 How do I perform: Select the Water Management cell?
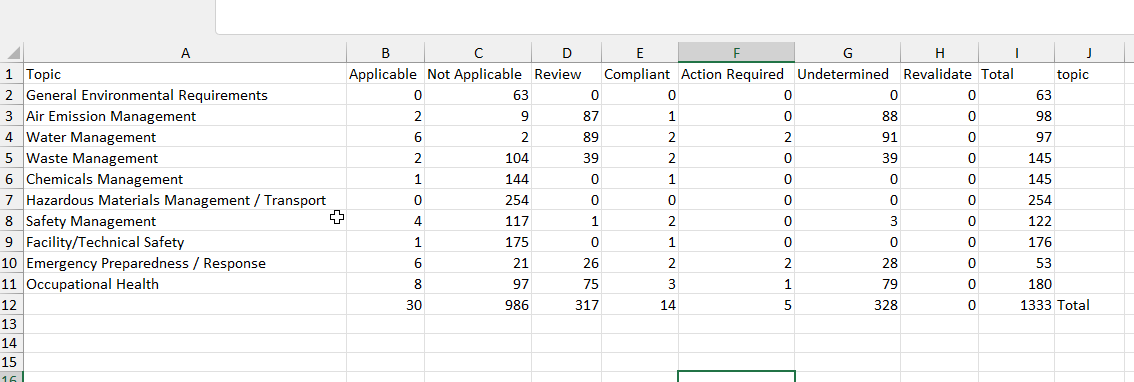pos(185,137)
